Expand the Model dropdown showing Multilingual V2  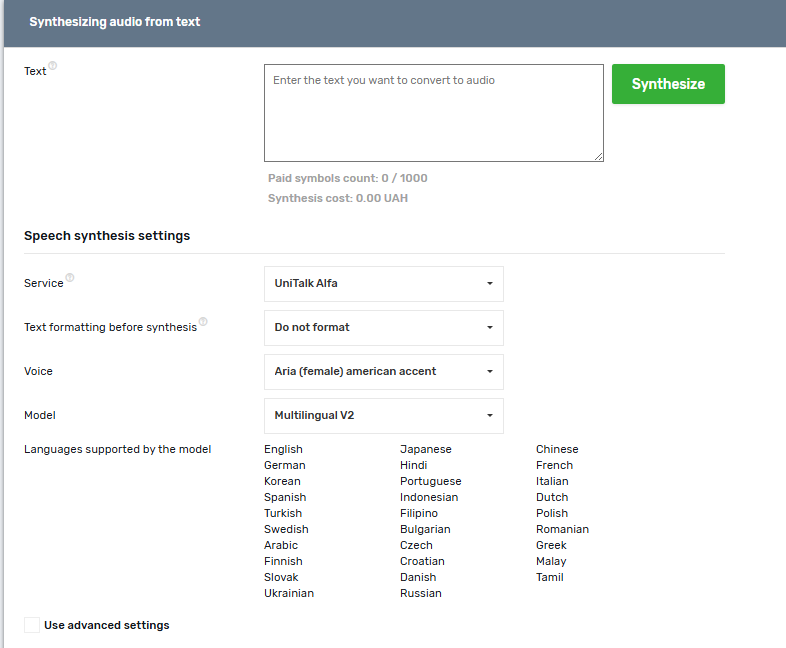(x=383, y=415)
